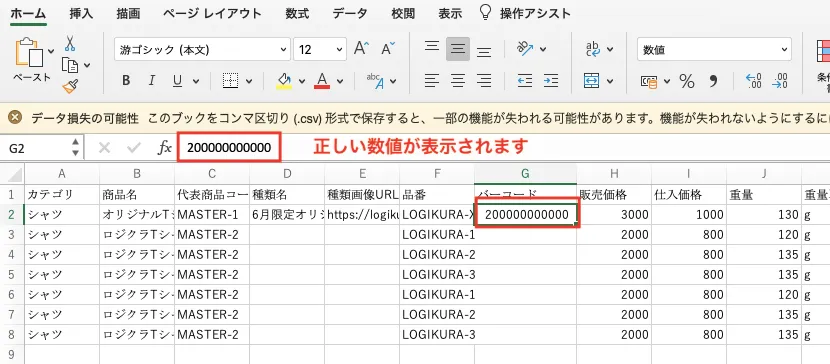
Task: Expand font color palette arrow
Action: [340, 81]
